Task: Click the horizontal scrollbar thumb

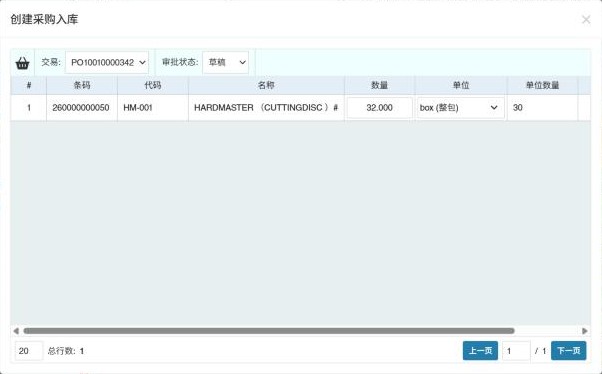Action: (x=269, y=331)
